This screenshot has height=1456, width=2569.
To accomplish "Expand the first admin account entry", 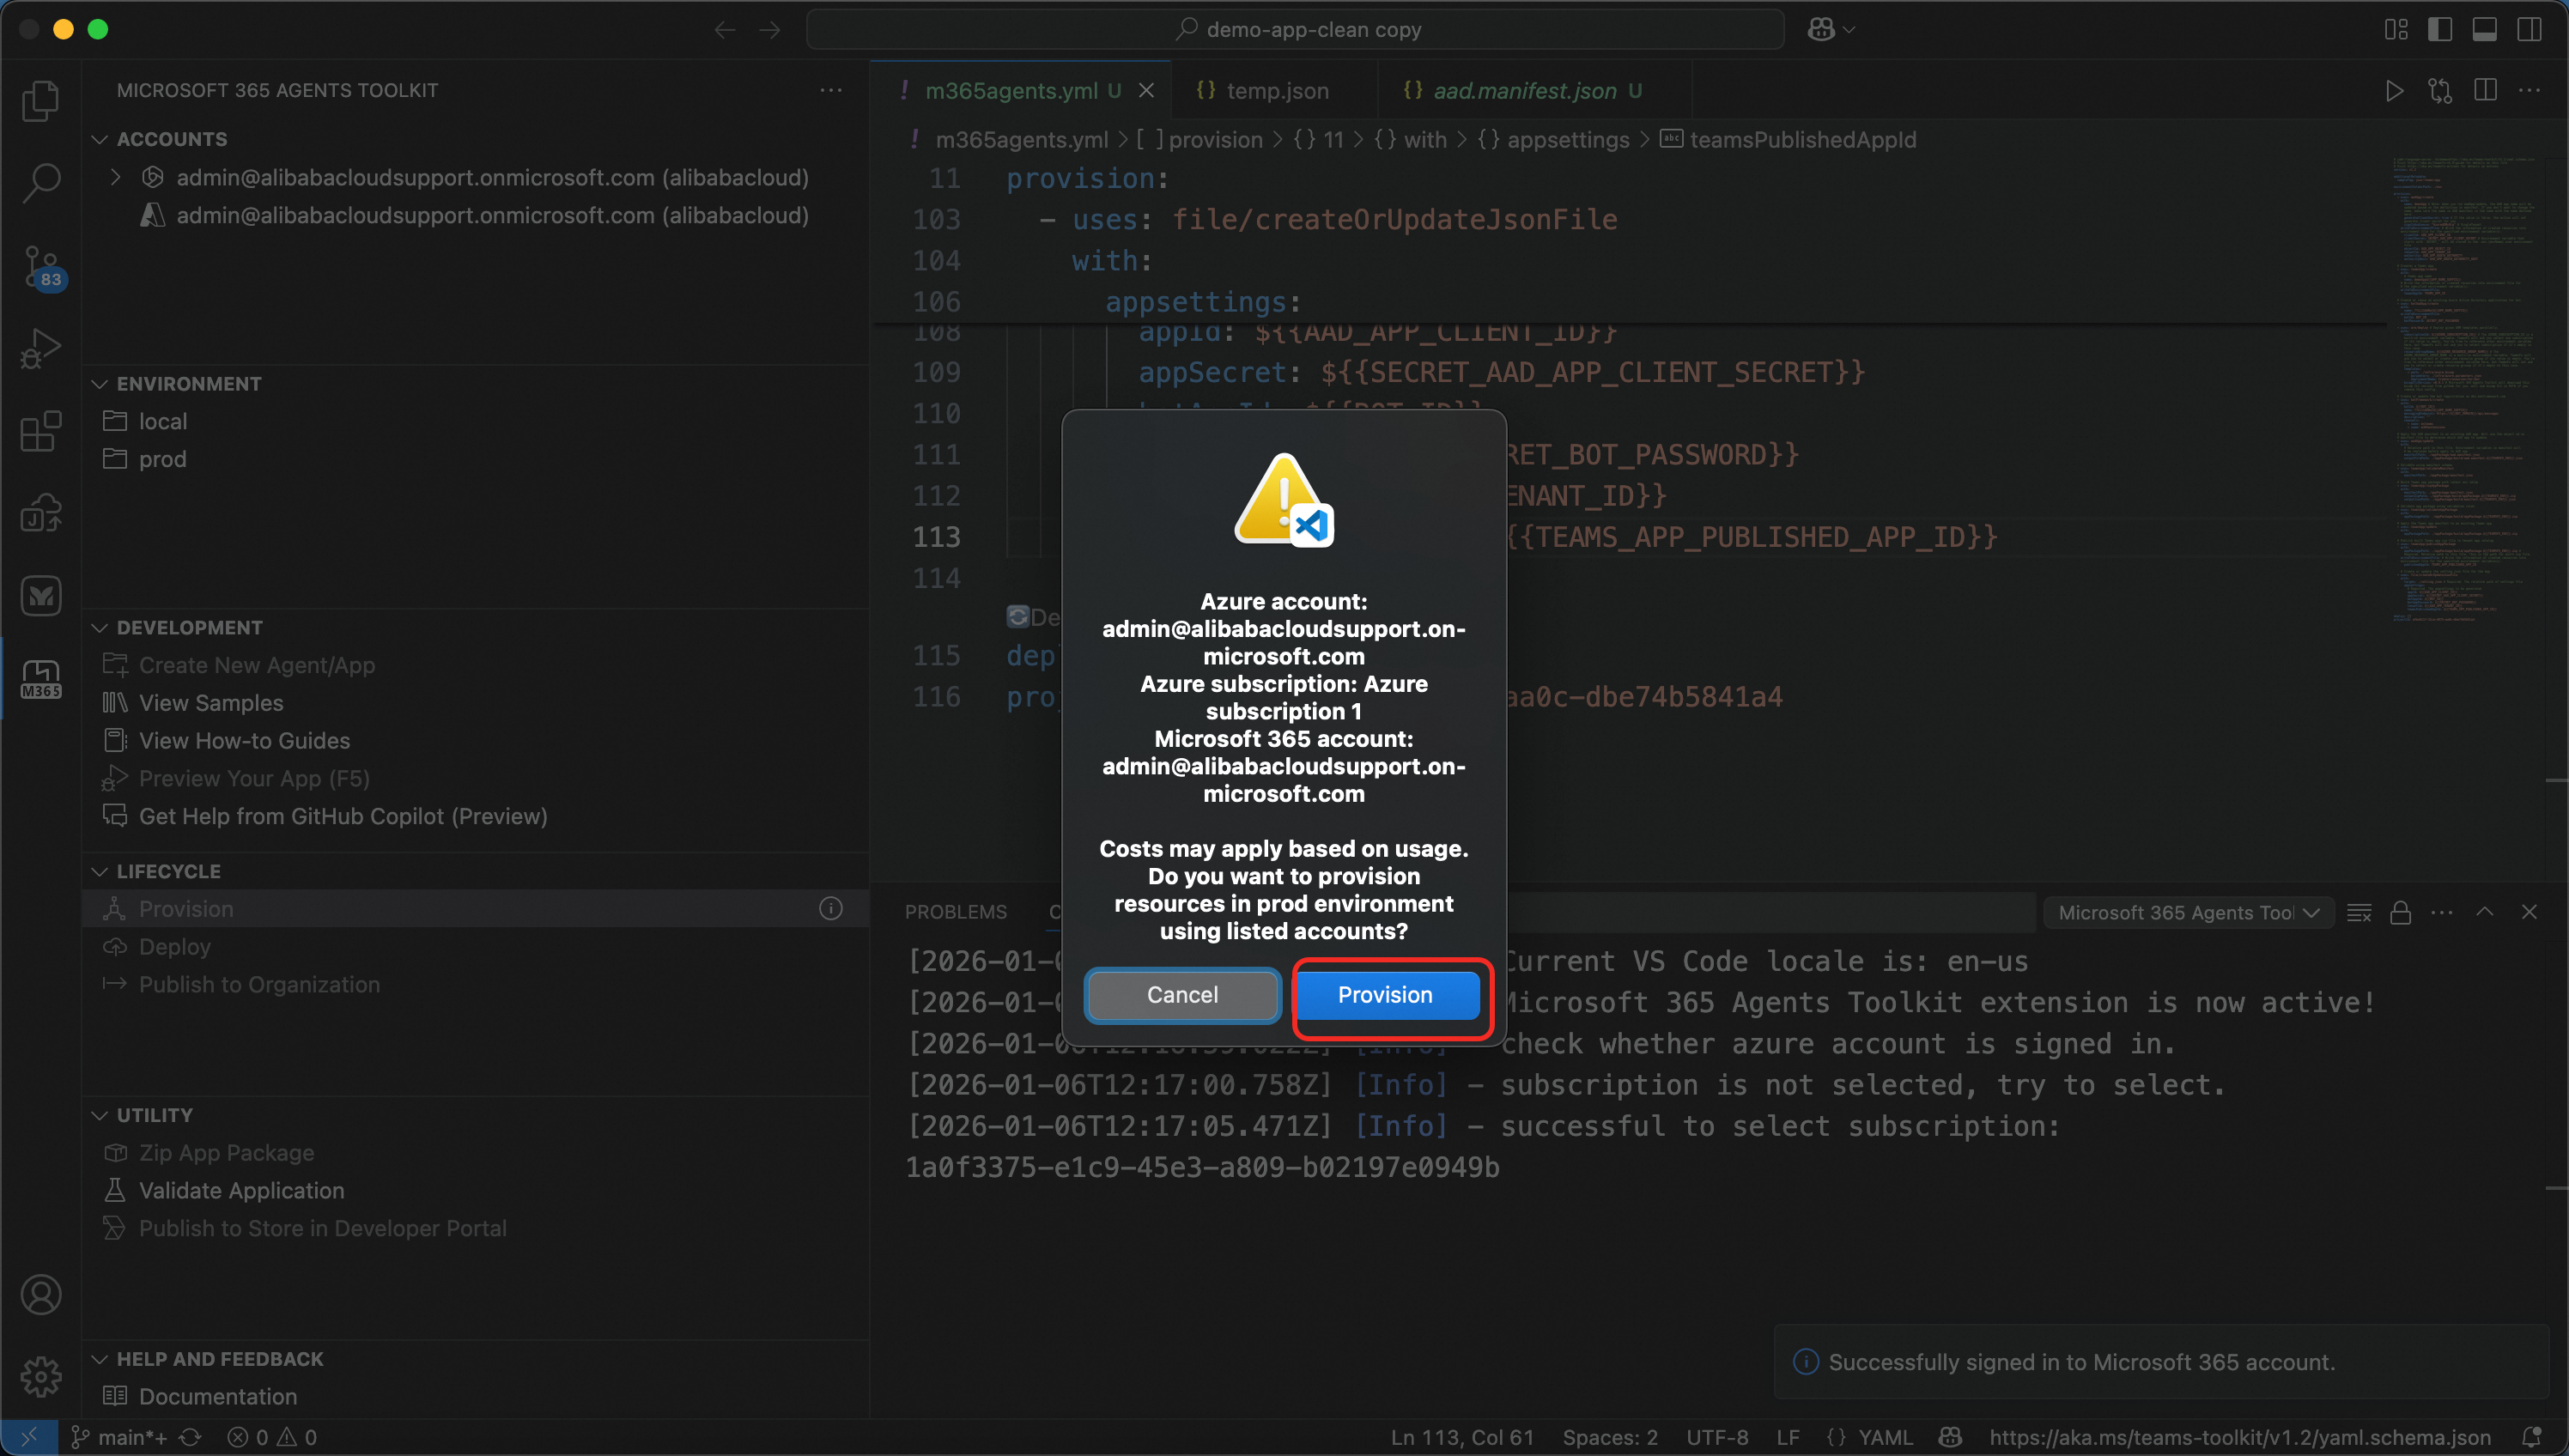I will [116, 177].
